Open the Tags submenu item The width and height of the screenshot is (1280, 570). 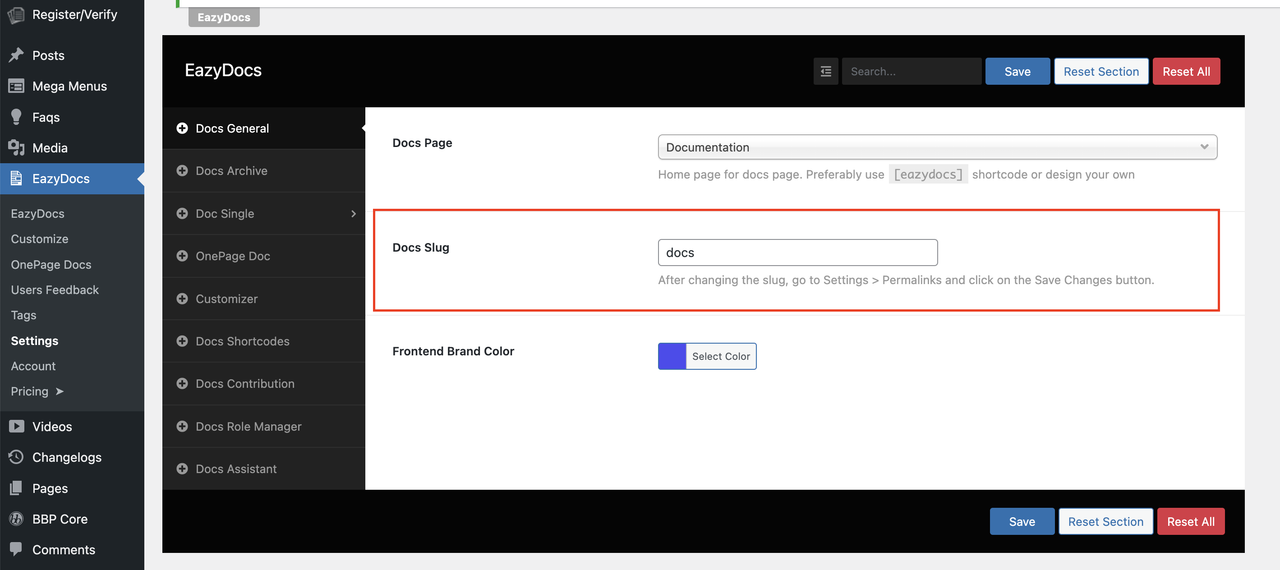pyautogui.click(x=23, y=315)
